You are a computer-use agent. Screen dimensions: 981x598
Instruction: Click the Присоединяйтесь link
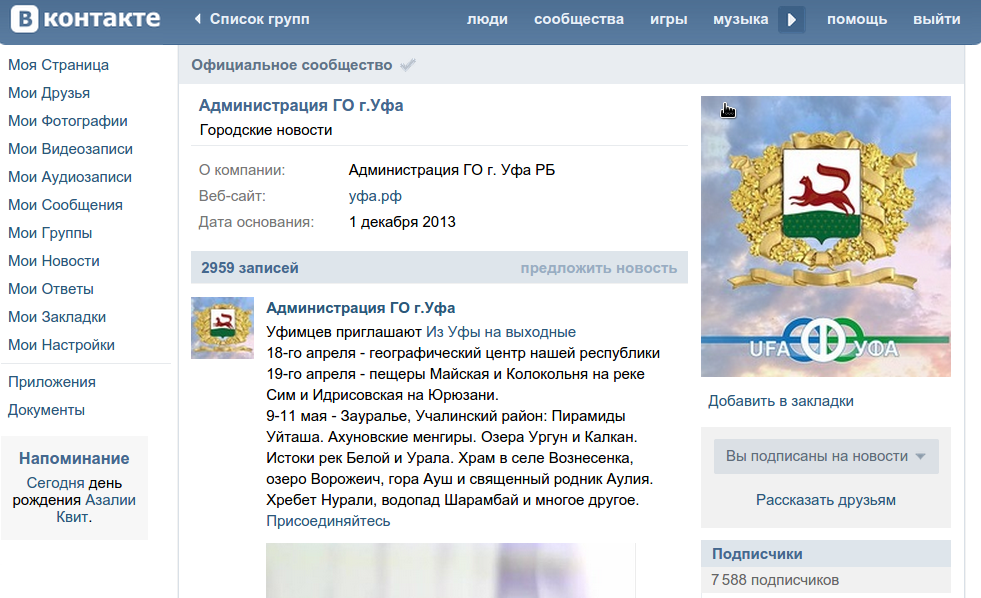(328, 521)
